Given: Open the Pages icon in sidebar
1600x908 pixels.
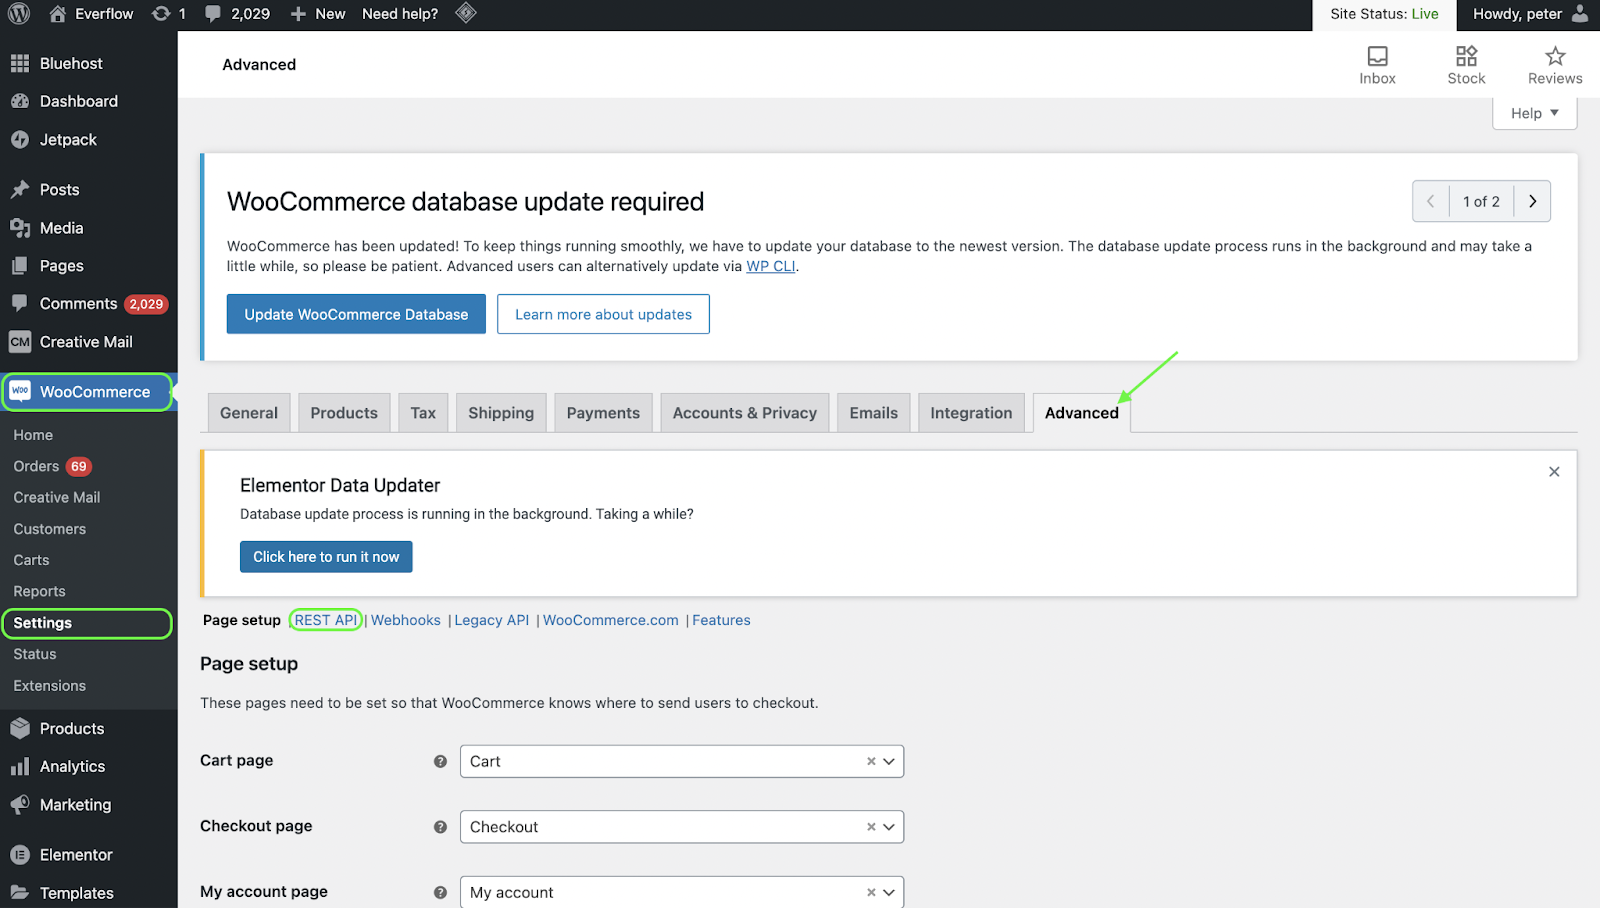Looking at the screenshot, I should (20, 266).
